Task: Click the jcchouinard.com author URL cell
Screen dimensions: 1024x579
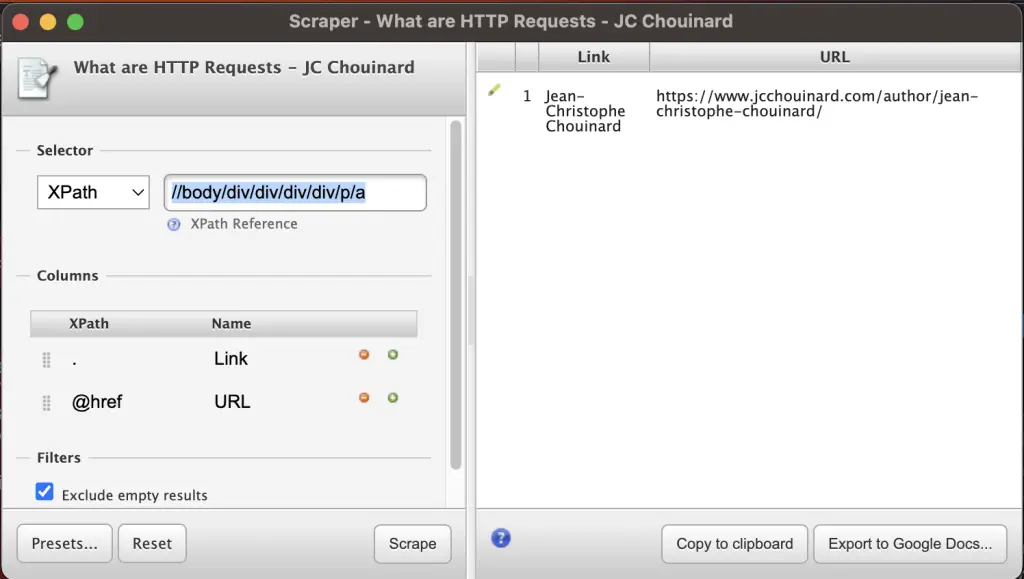Action: point(817,104)
